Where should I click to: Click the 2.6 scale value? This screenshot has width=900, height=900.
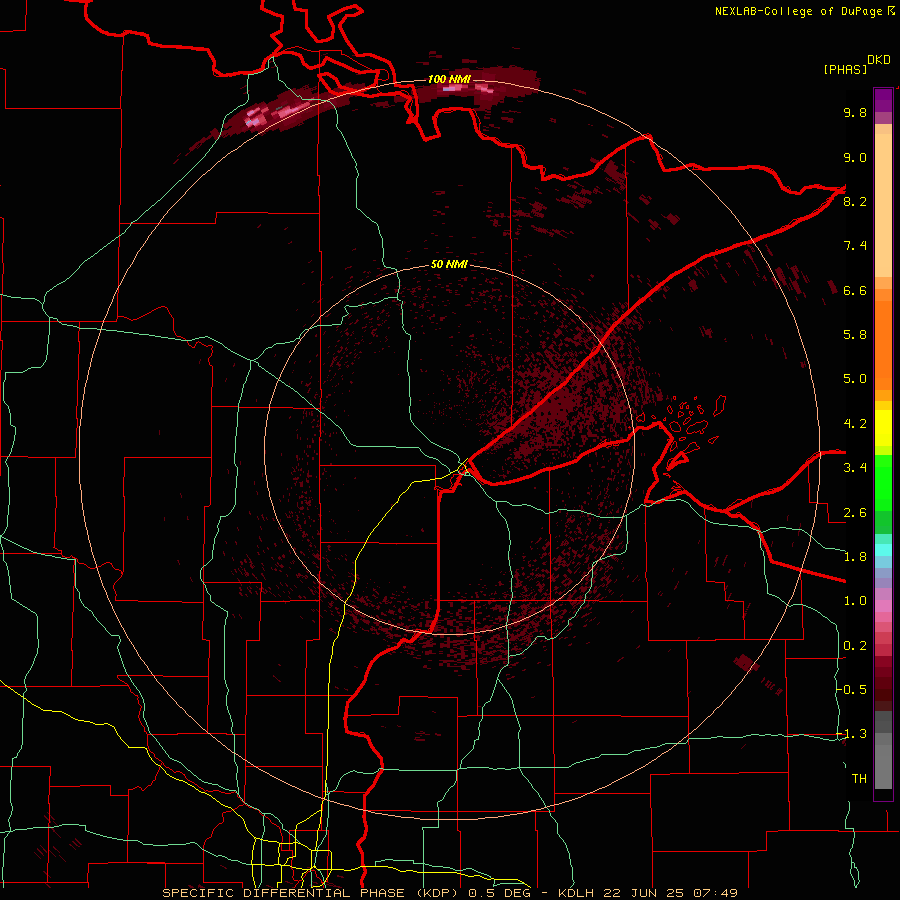[855, 513]
